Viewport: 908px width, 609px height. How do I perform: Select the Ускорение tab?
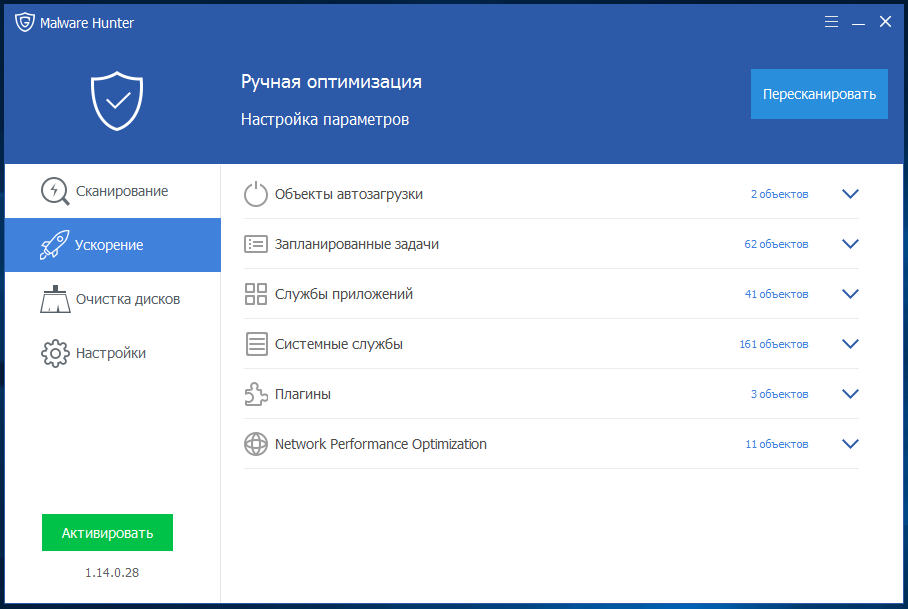tap(112, 245)
